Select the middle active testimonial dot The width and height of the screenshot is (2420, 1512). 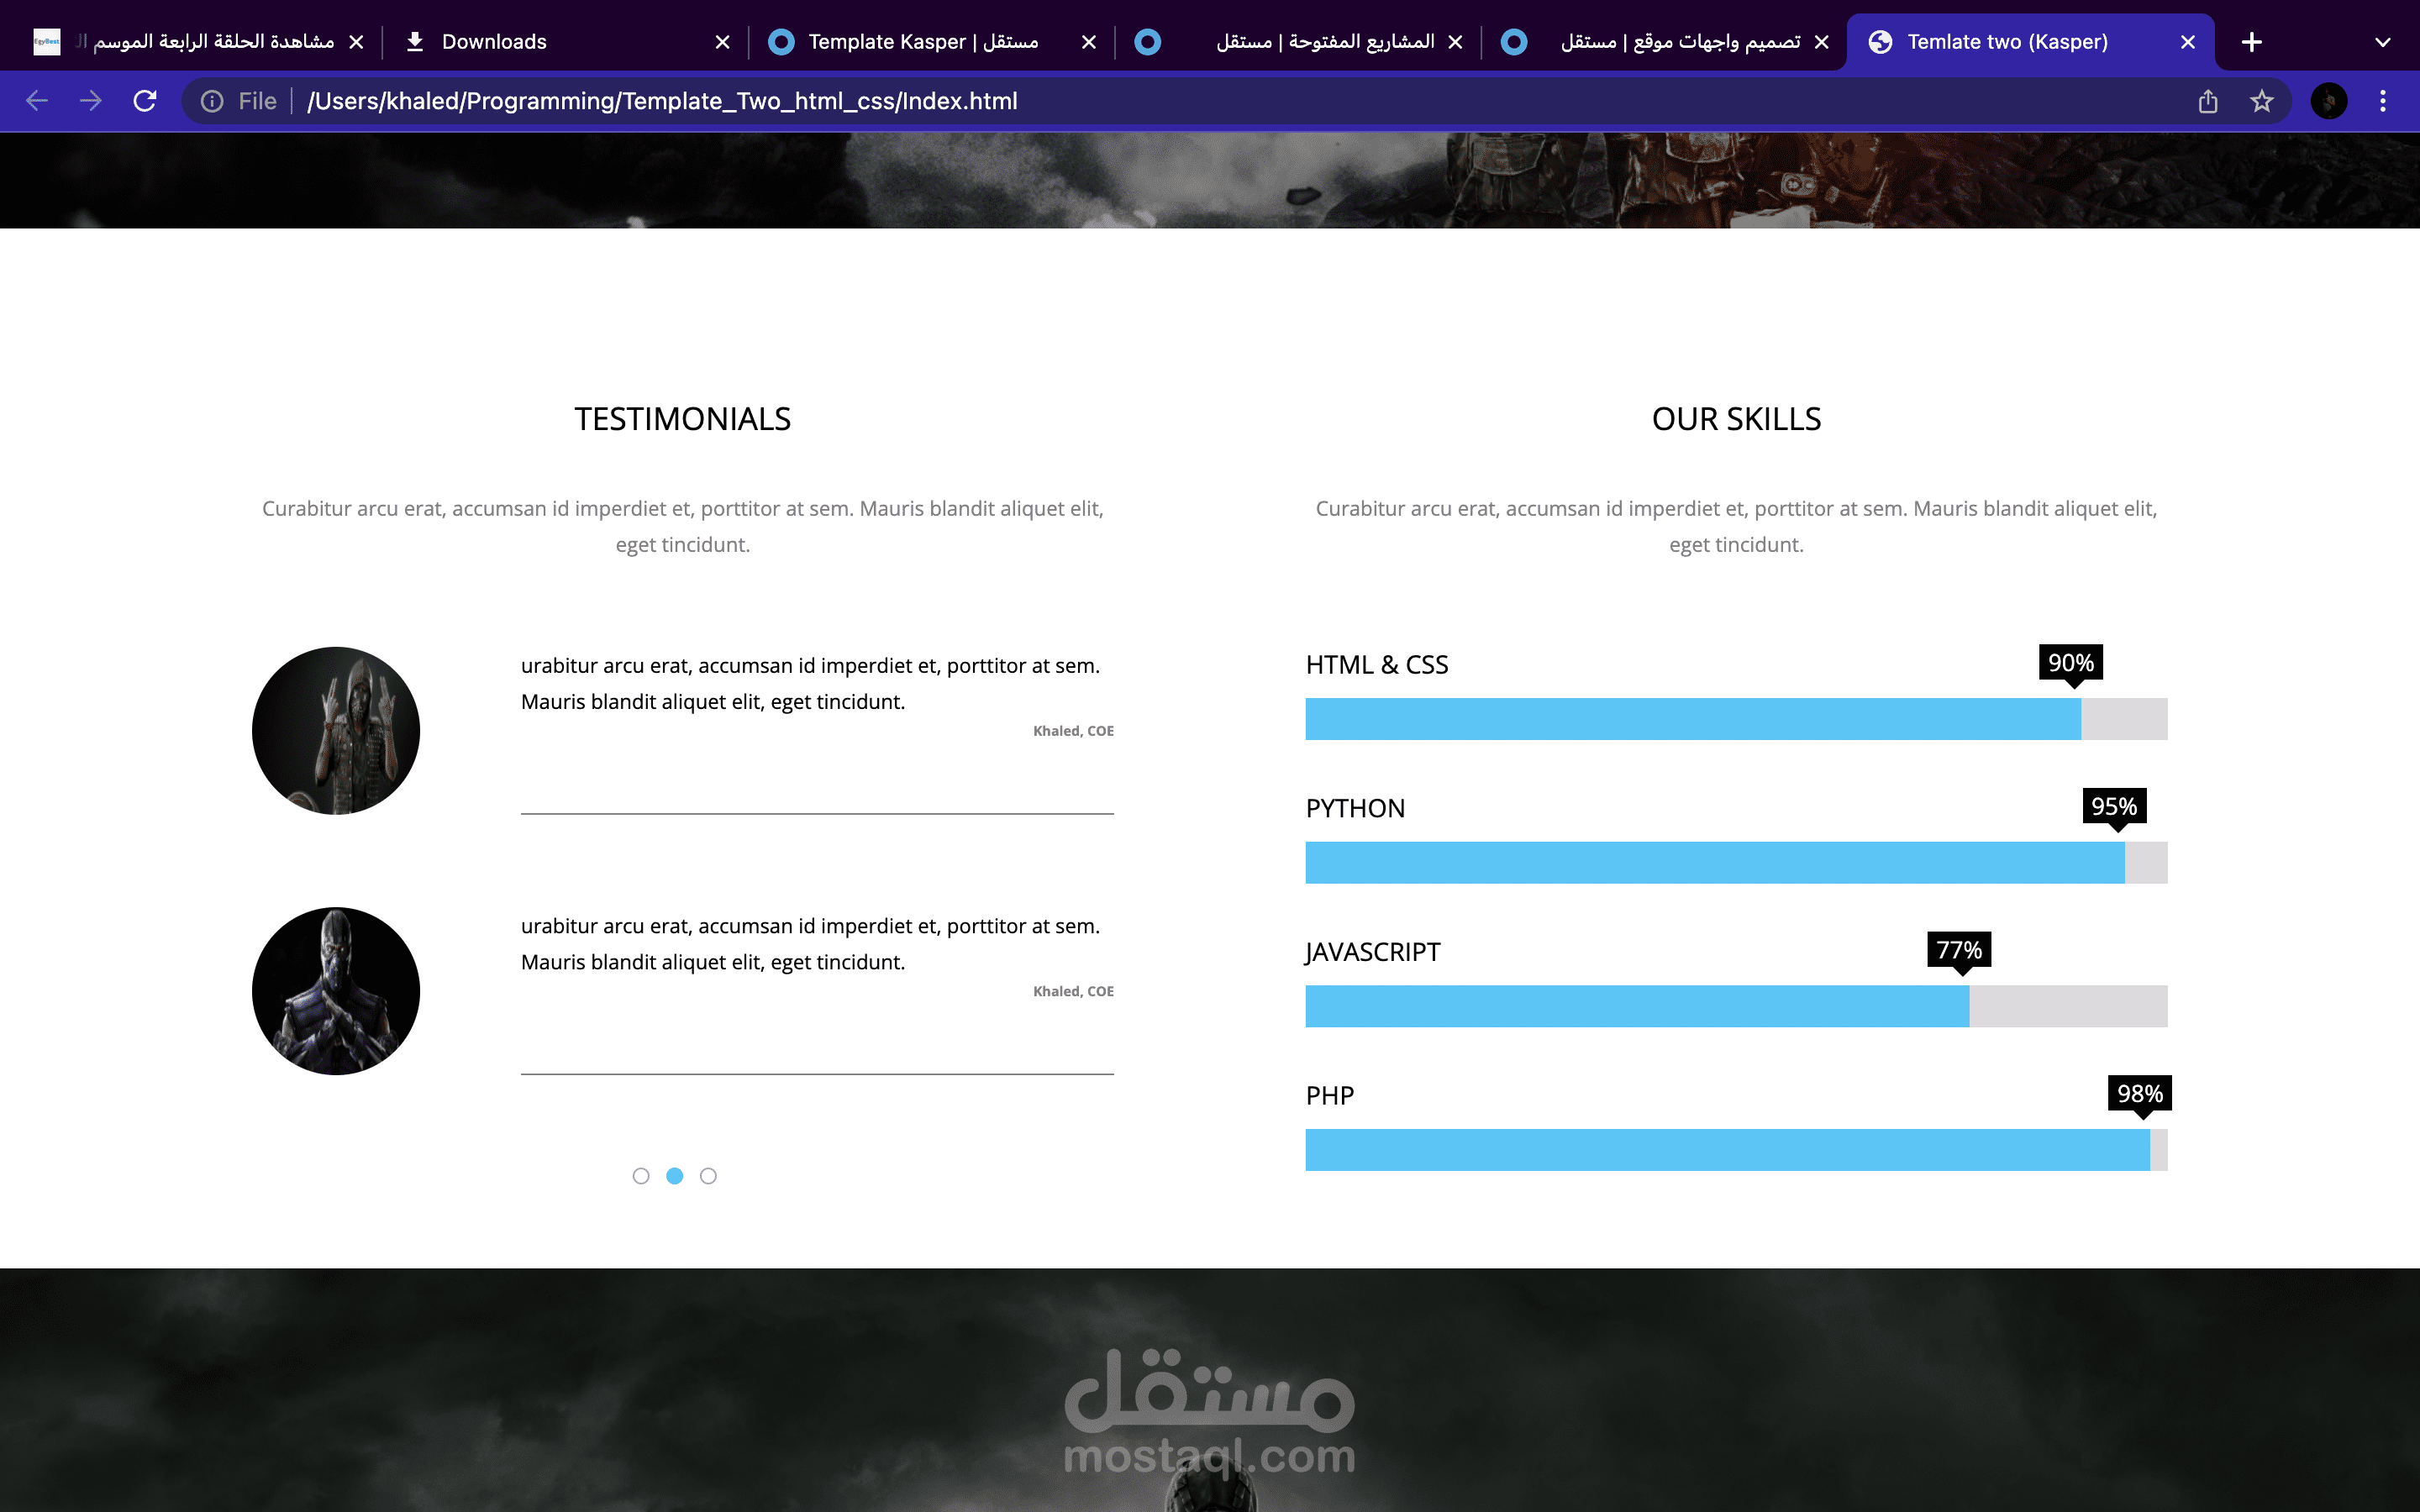click(675, 1176)
